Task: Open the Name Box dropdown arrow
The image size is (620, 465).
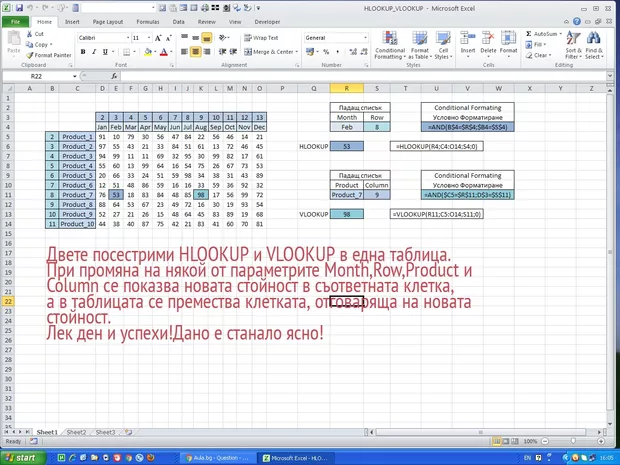Action: 74,76
